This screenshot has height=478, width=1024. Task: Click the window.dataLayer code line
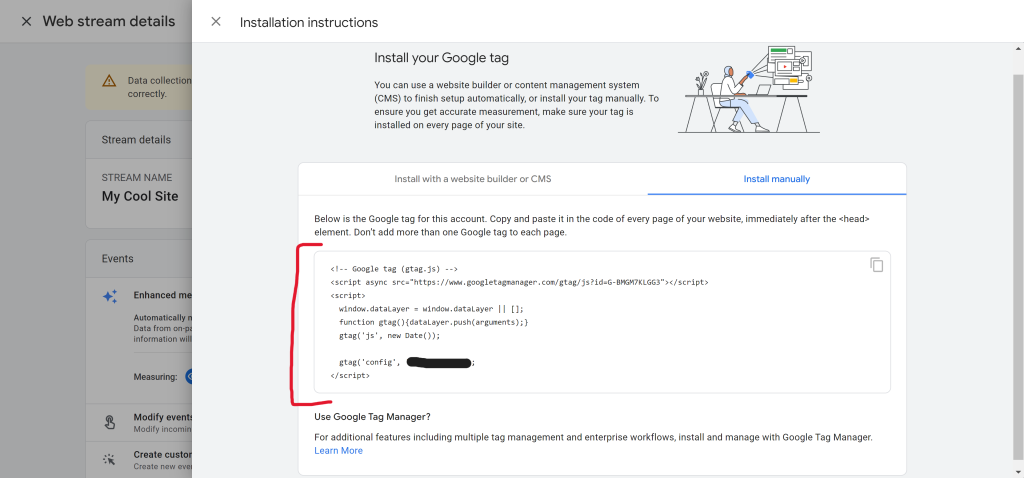coord(431,308)
